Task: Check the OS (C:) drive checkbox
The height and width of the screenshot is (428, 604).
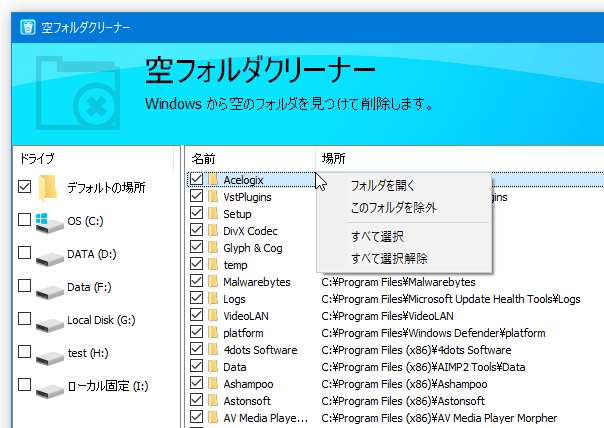Action: (x=25, y=220)
